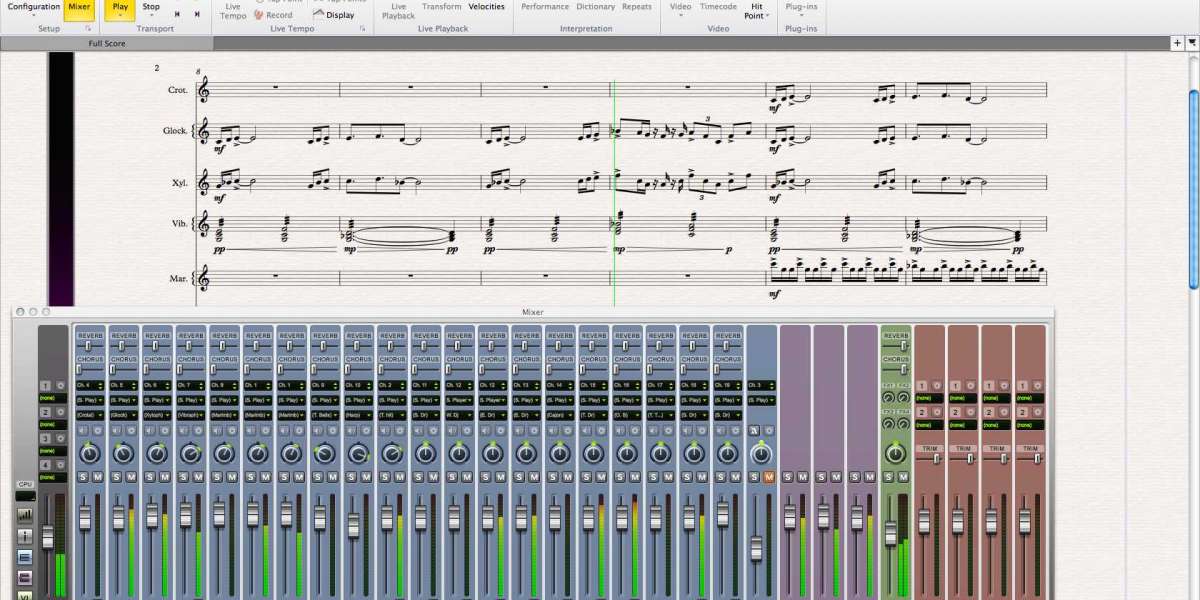
Task: Open the (Xyloph) sound dropdown
Action: pyautogui.click(x=157, y=414)
